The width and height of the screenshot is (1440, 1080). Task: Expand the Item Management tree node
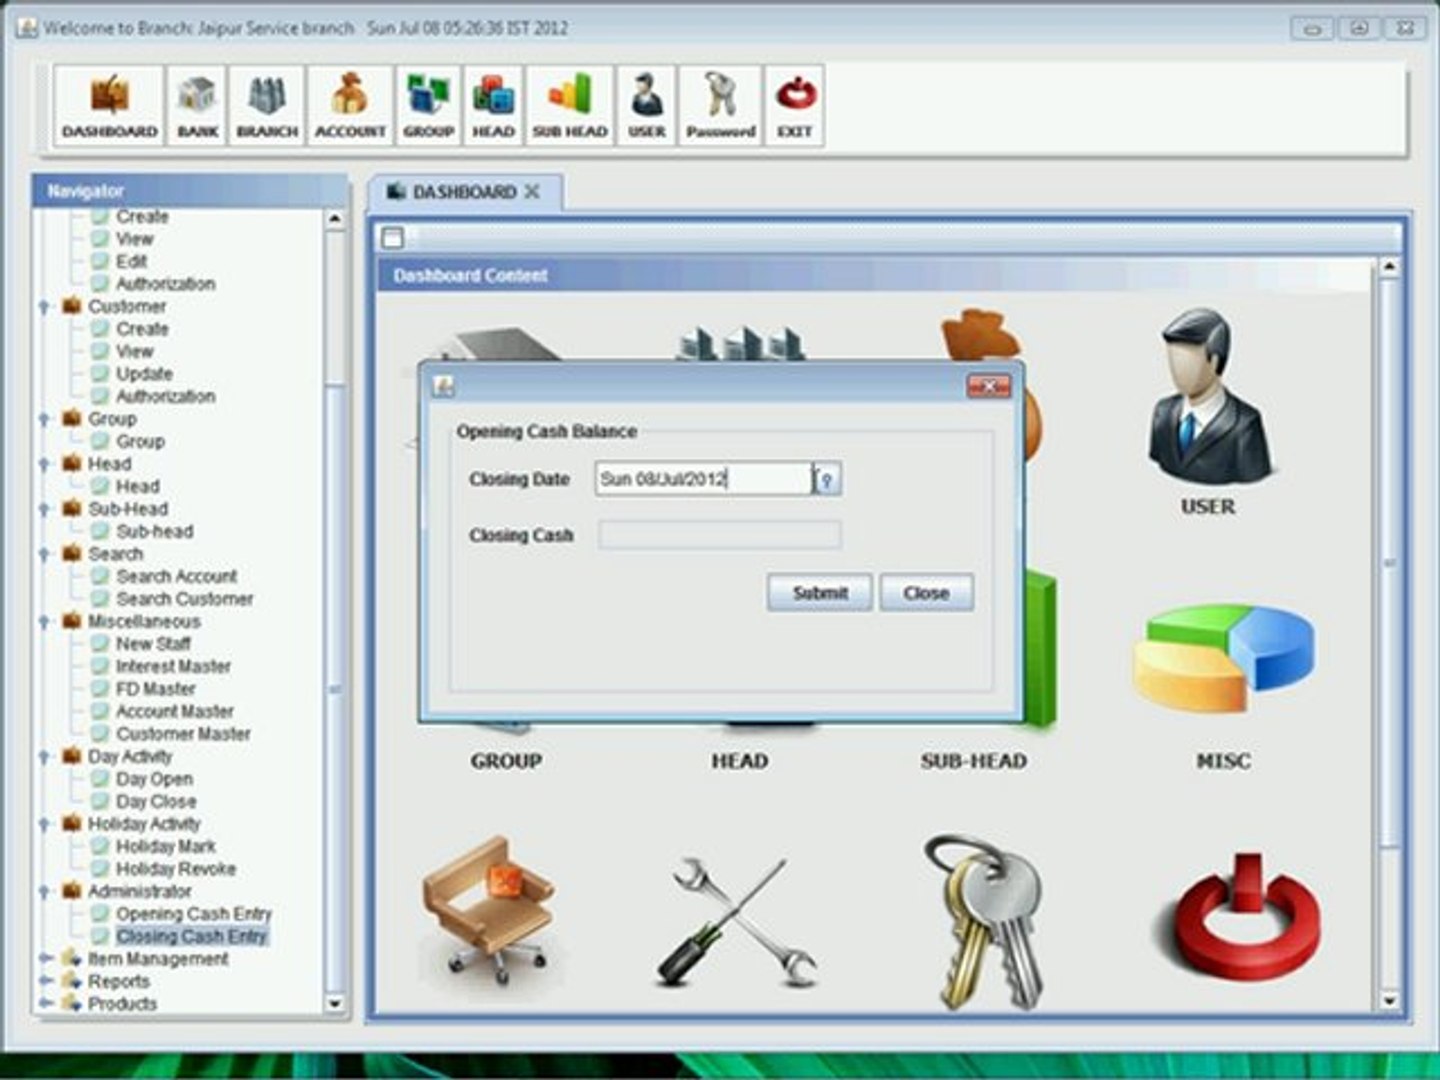tap(45, 959)
